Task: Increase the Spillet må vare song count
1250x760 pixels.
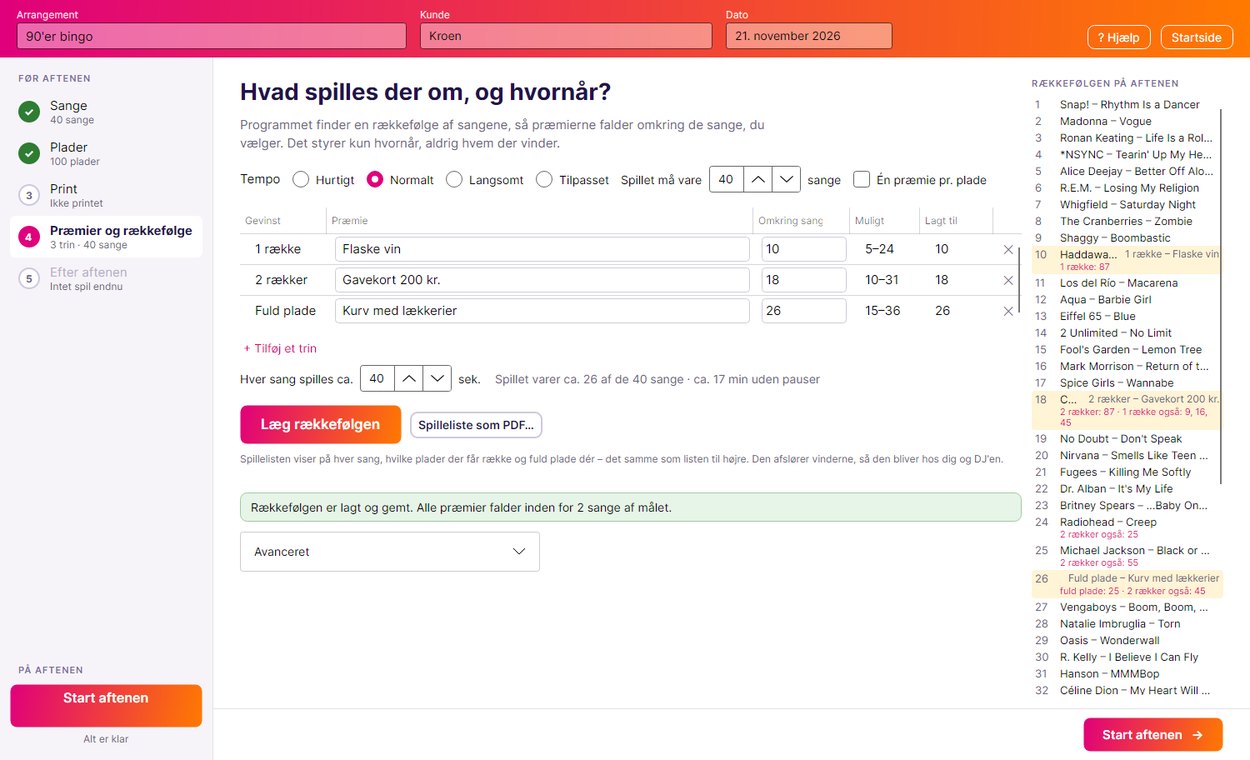Action: tap(759, 180)
